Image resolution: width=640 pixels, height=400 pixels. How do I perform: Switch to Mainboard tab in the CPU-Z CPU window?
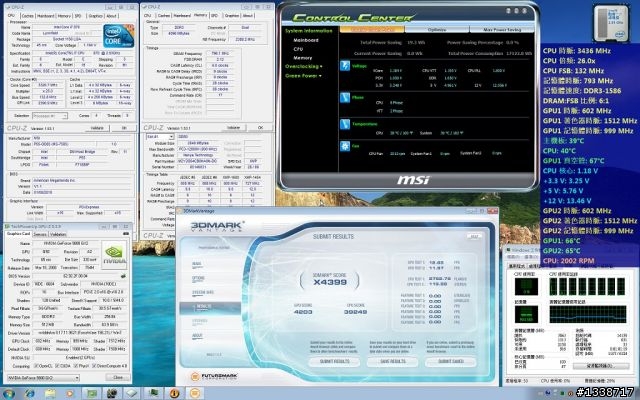[x=45, y=16]
